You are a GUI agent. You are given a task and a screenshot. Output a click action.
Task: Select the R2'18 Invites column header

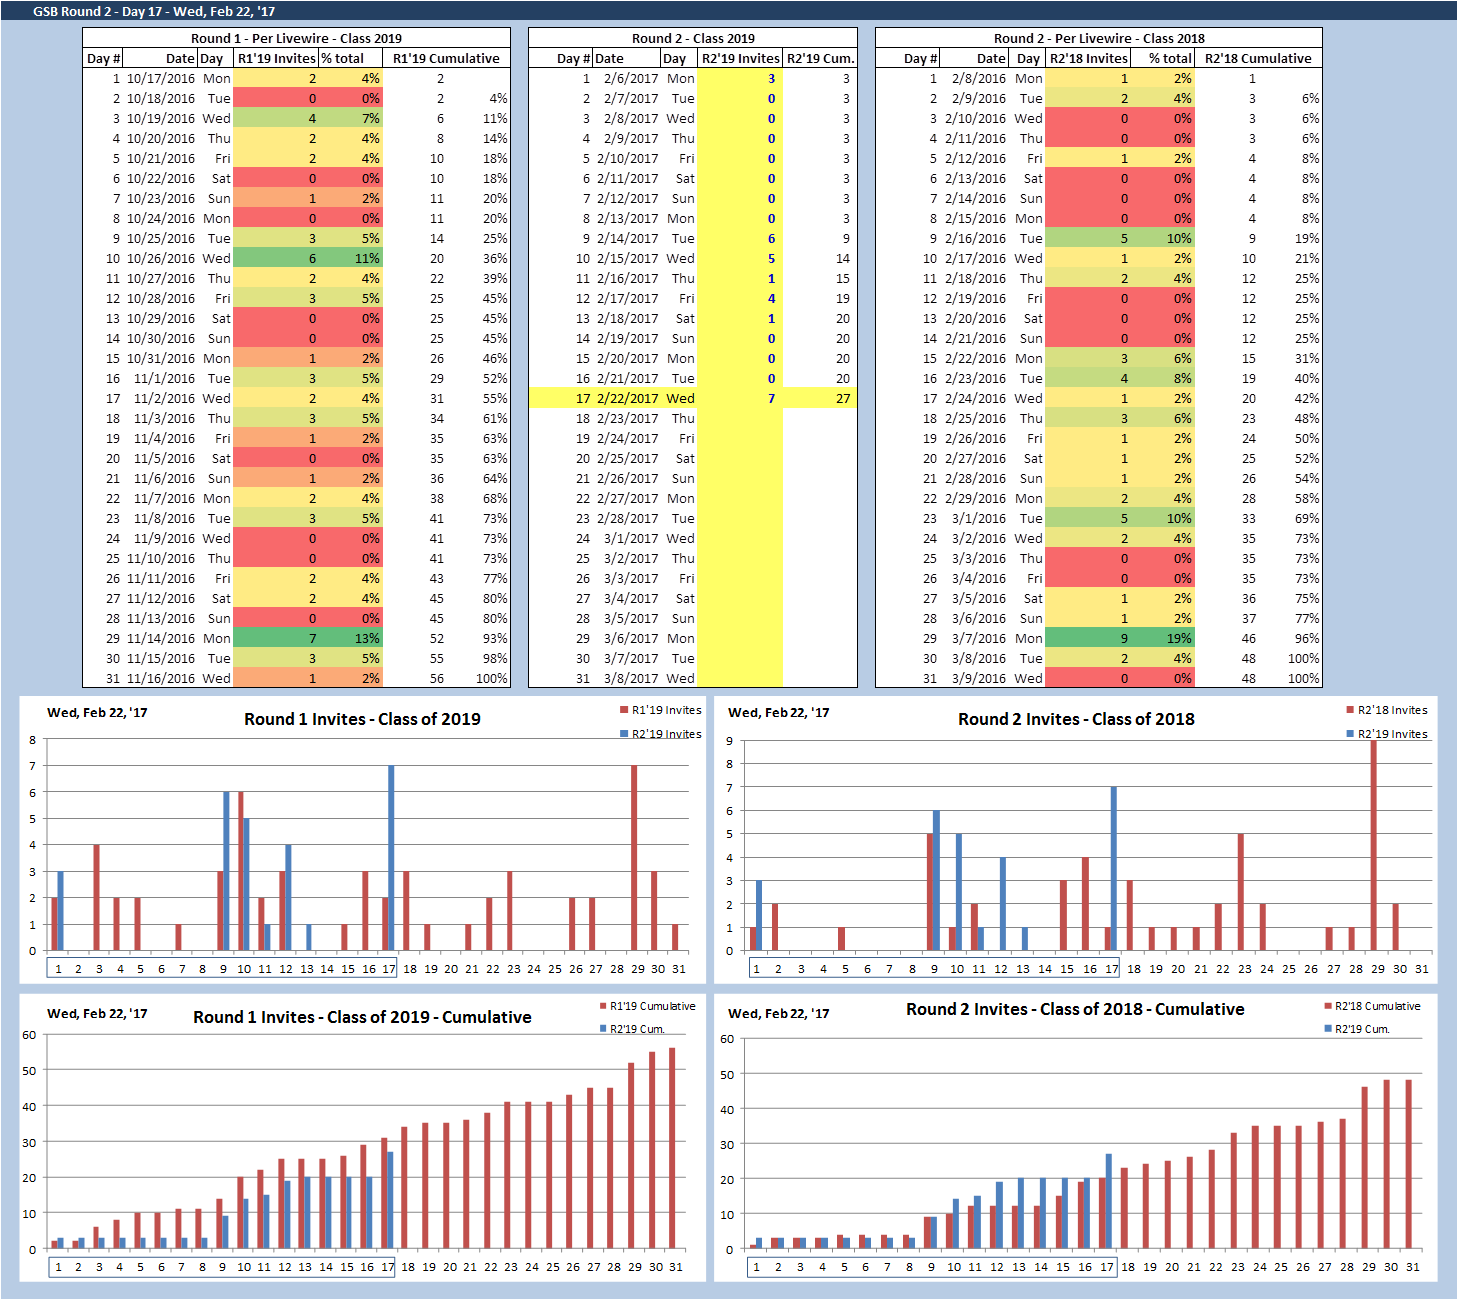point(1088,58)
